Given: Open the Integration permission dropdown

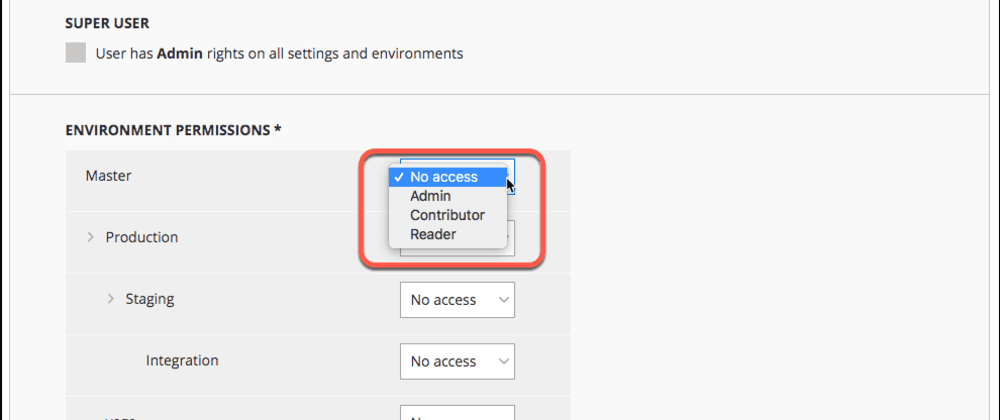Looking at the screenshot, I should point(457,361).
